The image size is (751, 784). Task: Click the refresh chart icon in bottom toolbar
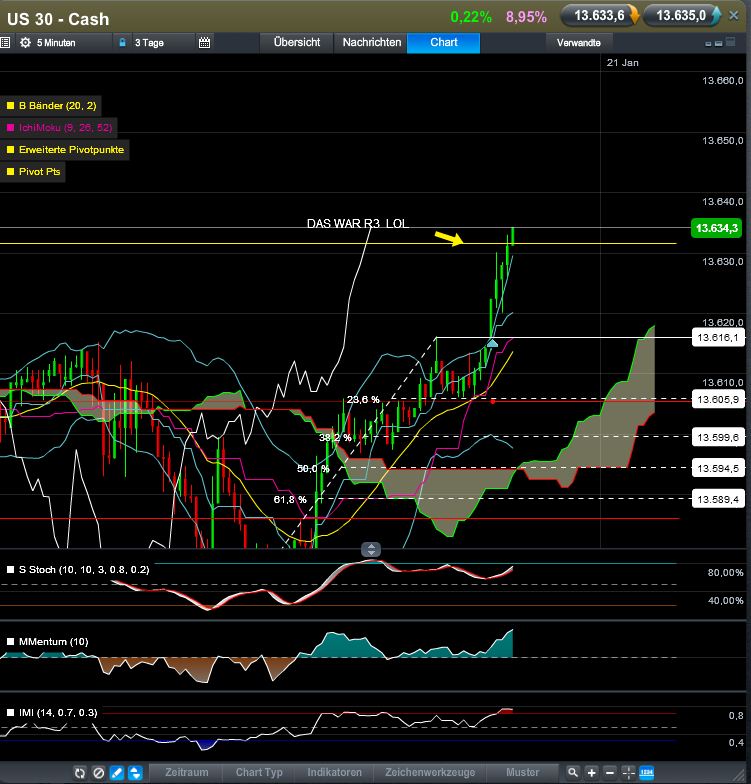point(81,773)
